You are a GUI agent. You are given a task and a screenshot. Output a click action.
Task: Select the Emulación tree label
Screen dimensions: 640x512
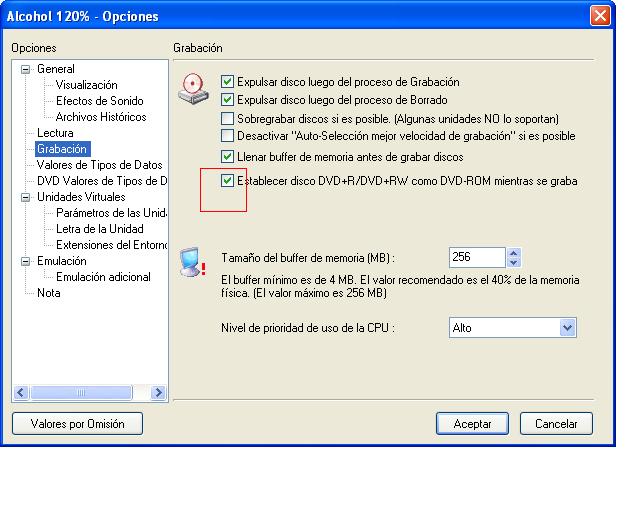click(62, 261)
